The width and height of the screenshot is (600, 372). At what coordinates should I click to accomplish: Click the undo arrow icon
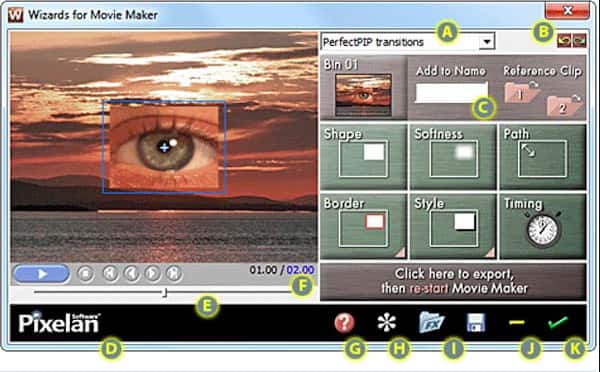pos(564,41)
